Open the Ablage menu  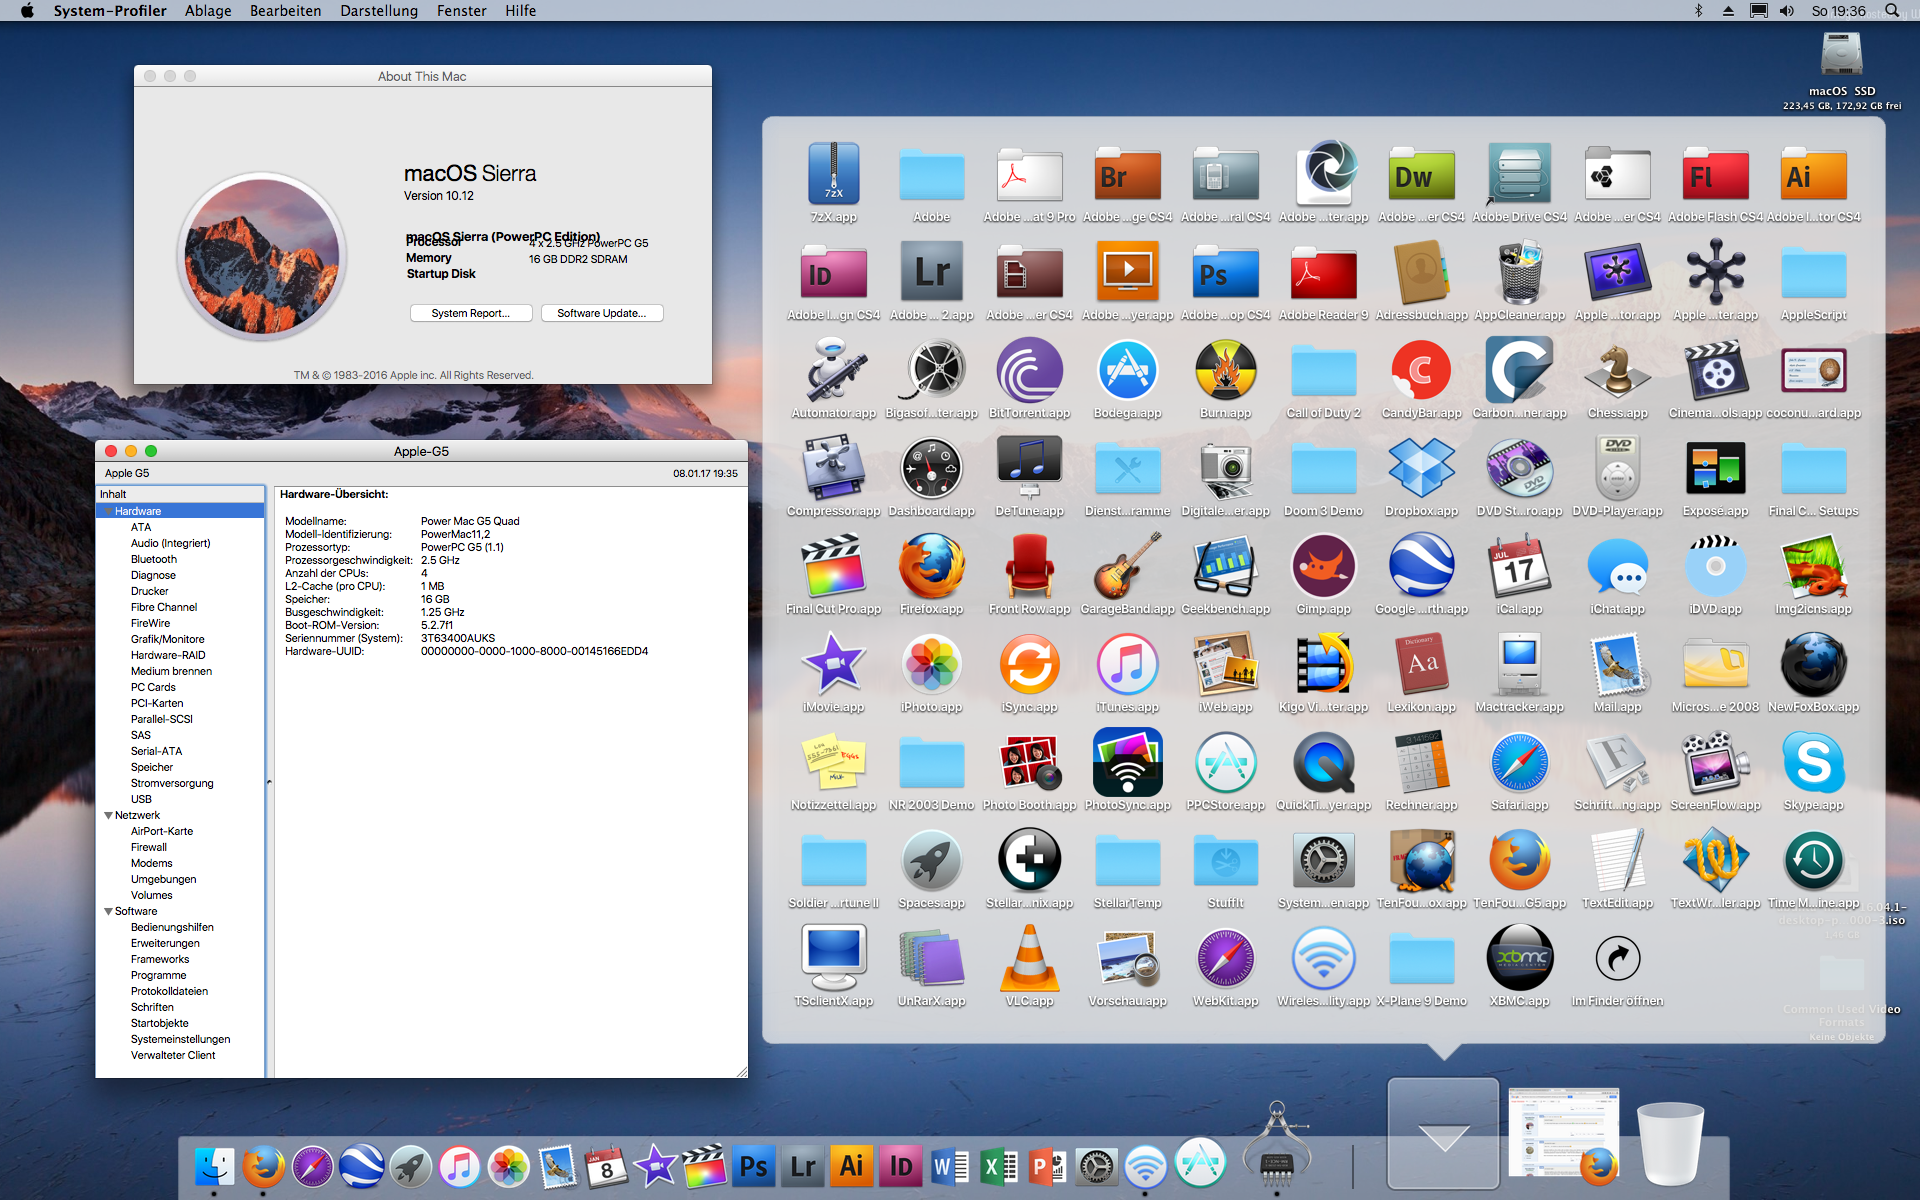click(208, 11)
